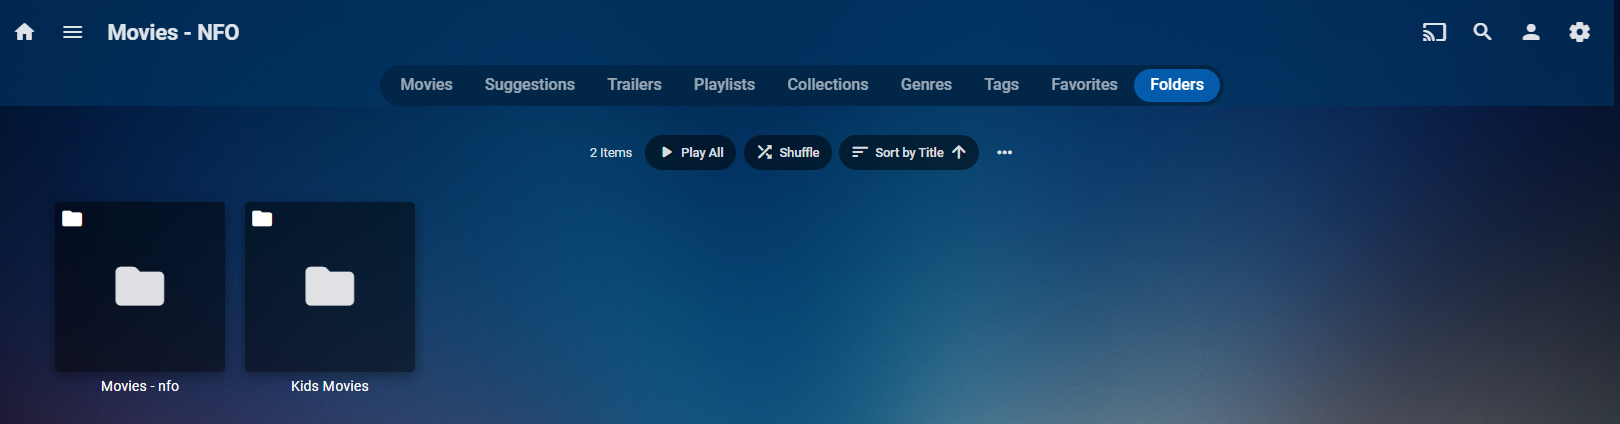Screen dimensions: 1620x424
Task: Click the Shuffle button
Action: click(788, 153)
